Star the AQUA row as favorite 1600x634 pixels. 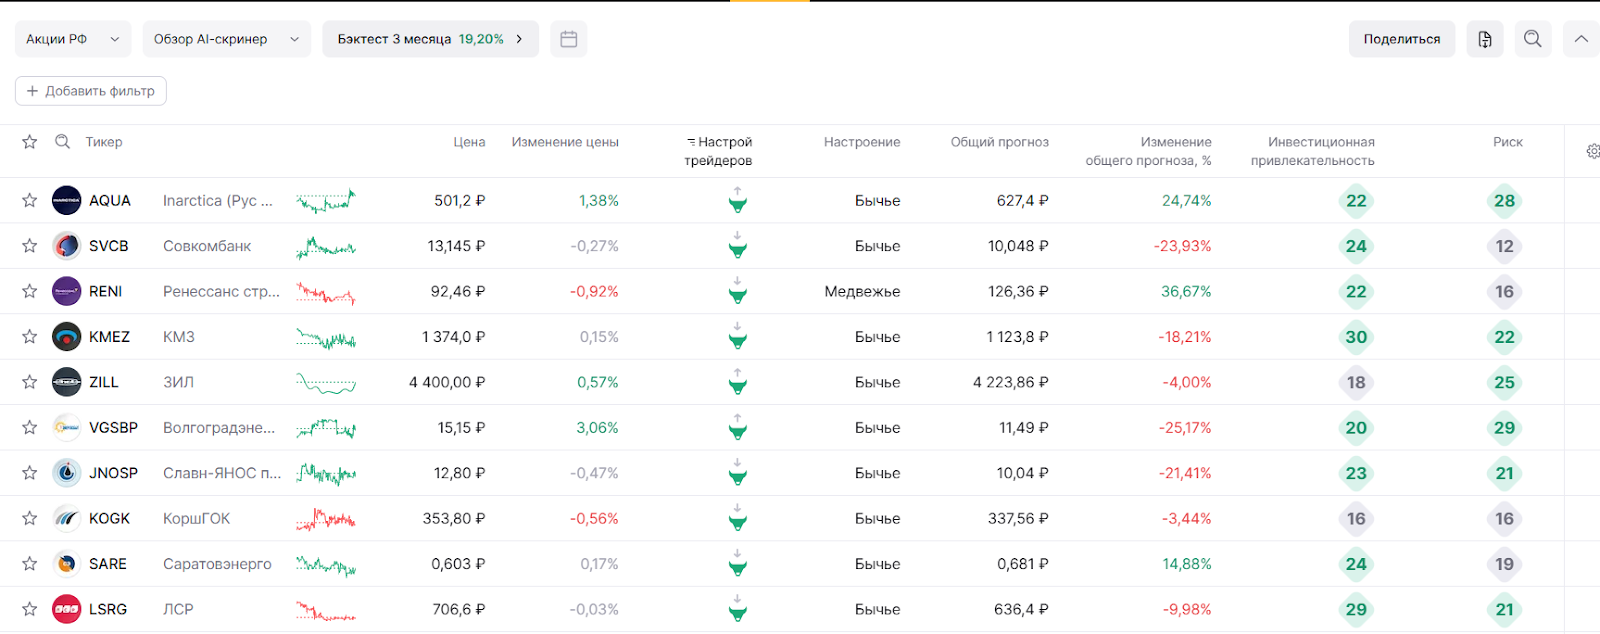(x=30, y=200)
